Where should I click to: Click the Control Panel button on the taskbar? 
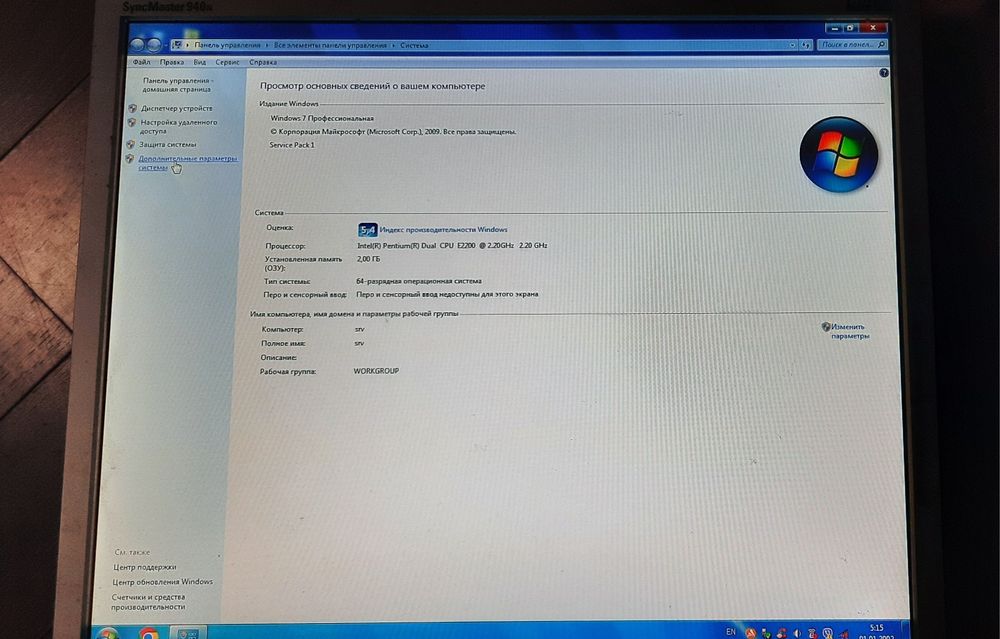tap(189, 633)
